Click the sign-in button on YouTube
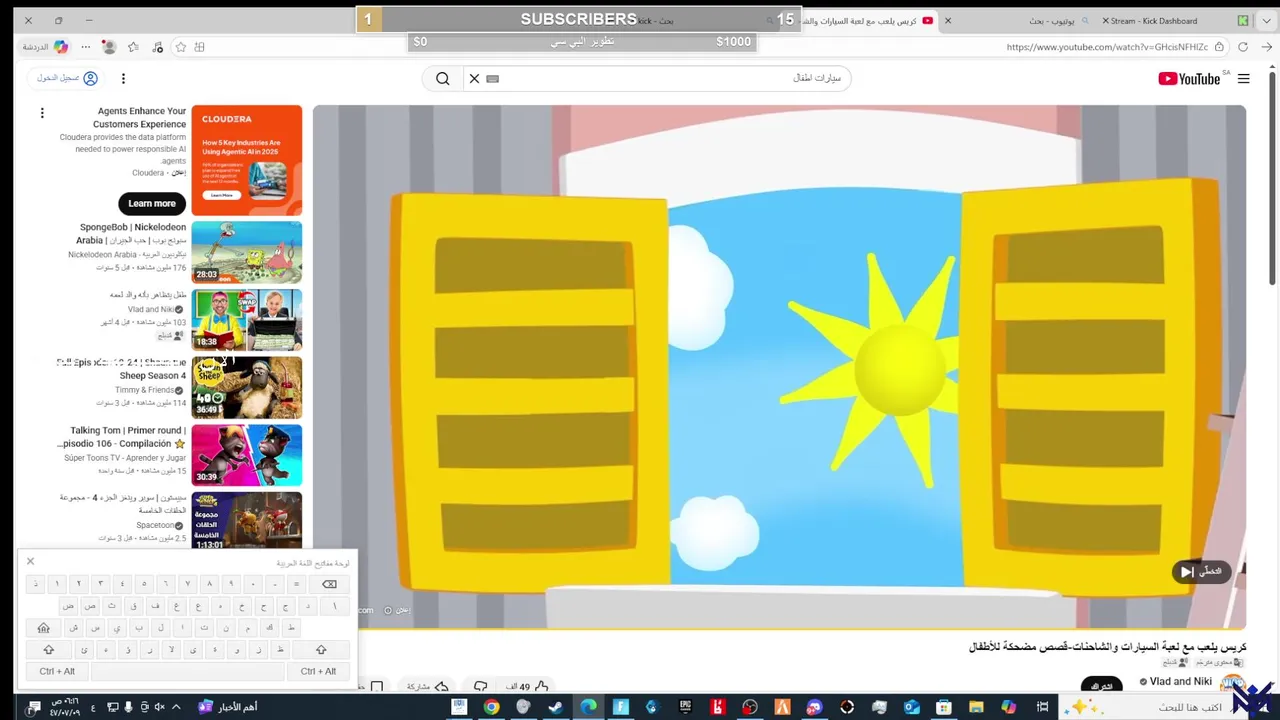This screenshot has height=720, width=1280. (x=68, y=78)
